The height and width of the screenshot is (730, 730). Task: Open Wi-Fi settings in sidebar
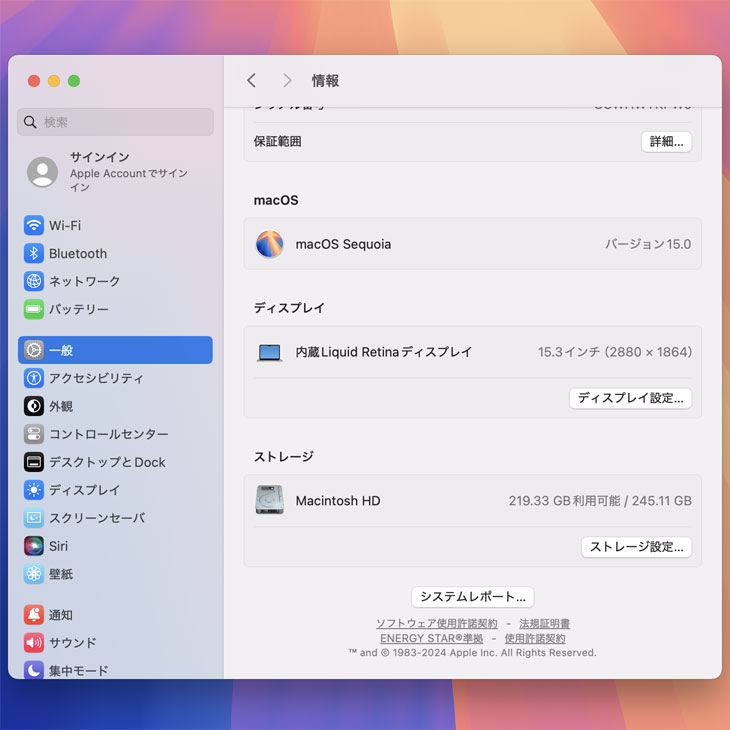[65, 226]
